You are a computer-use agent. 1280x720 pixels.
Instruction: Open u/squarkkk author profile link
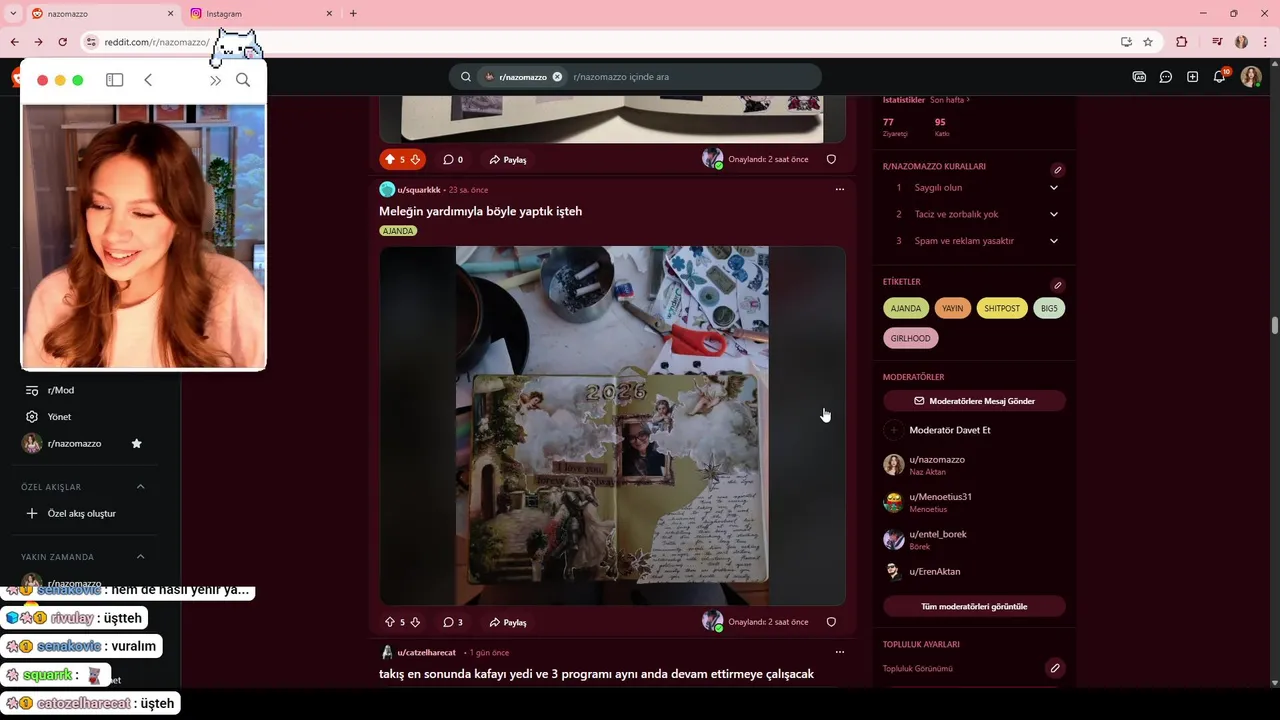tap(419, 189)
